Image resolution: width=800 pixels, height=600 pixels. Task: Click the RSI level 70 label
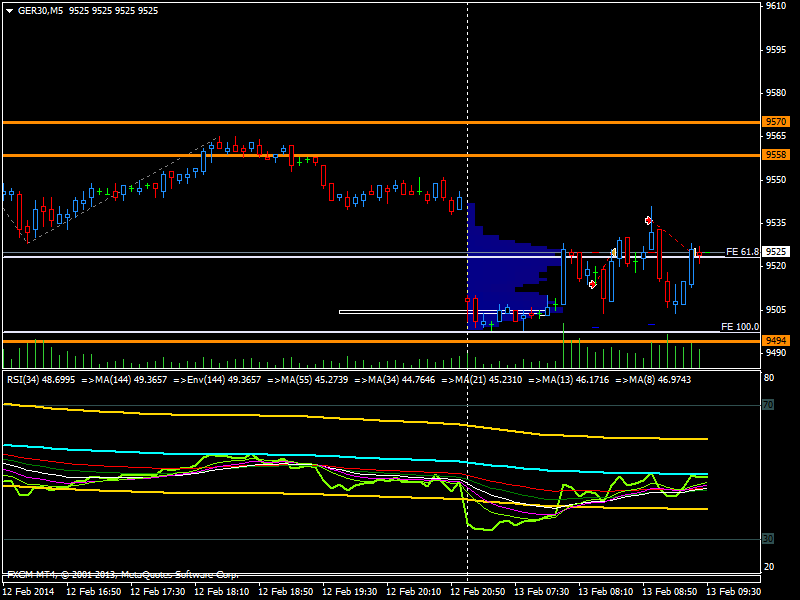click(769, 405)
